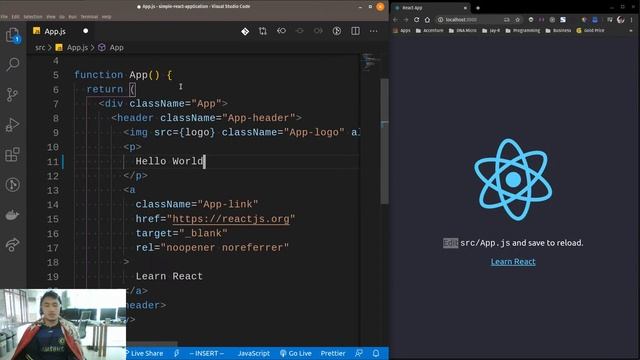Open the Edit menu in VS Code
The image size is (640, 360).
coord(16,17)
